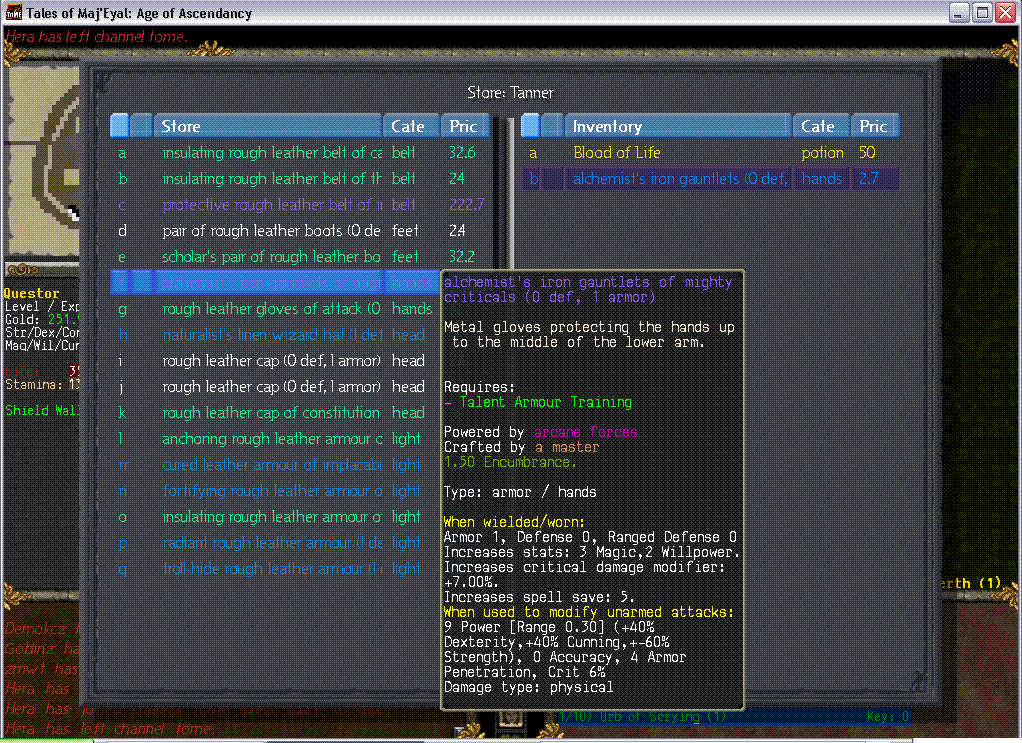Select highlighted alchemist's iron gauntlets store row f
The height and width of the screenshot is (743, 1022).
[276, 282]
